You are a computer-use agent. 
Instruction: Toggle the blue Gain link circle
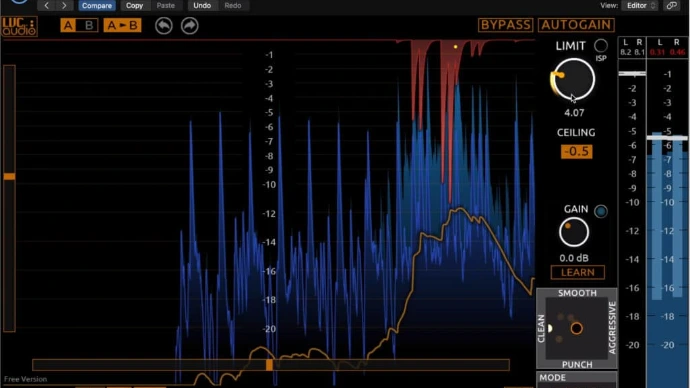pos(601,211)
